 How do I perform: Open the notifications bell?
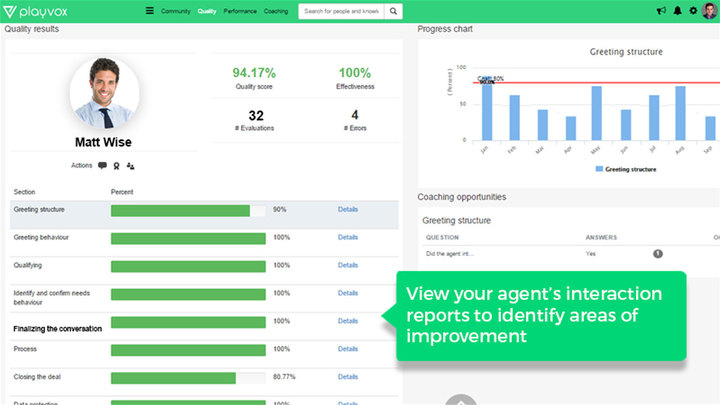[677, 11]
